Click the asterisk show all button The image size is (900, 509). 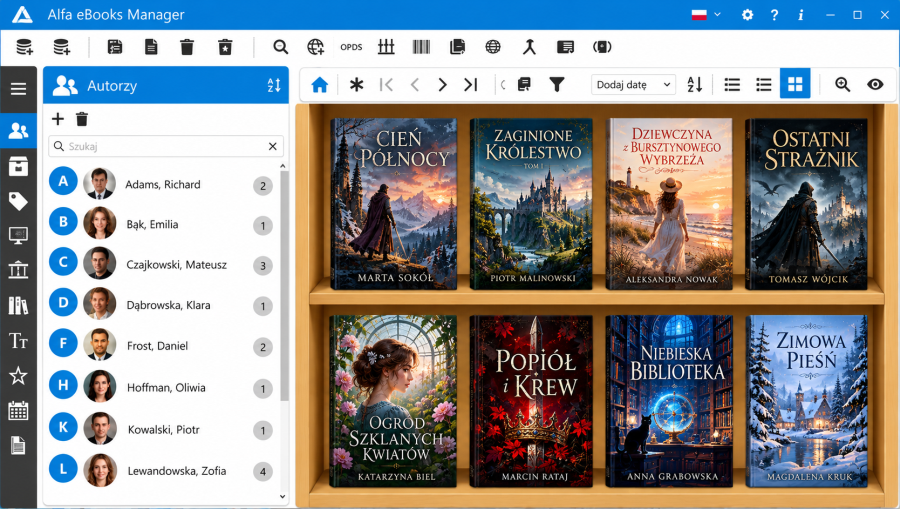tap(356, 85)
